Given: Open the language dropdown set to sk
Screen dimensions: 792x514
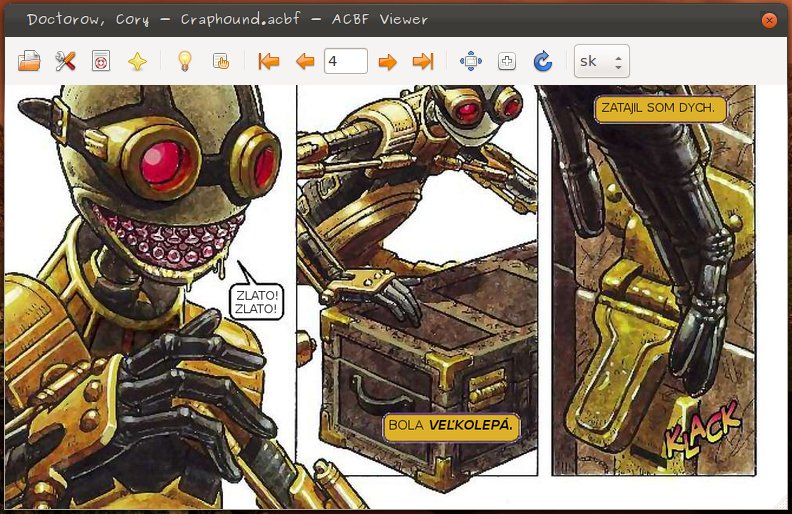Looking at the screenshot, I should tap(602, 61).
